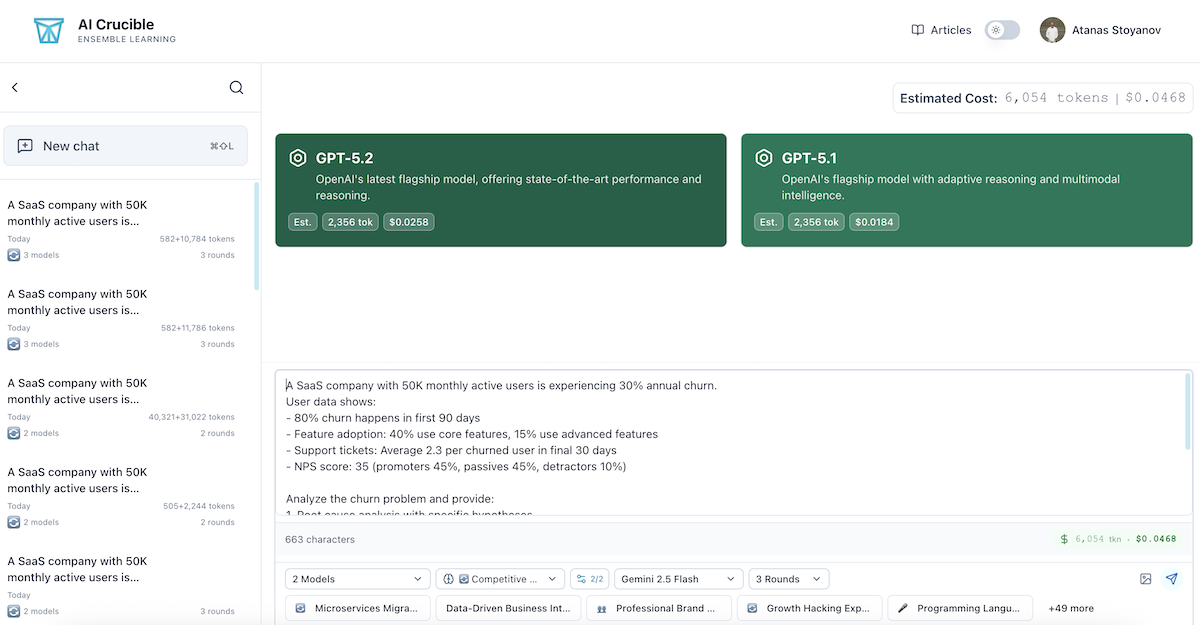Open the Articles menu item

[941, 30]
